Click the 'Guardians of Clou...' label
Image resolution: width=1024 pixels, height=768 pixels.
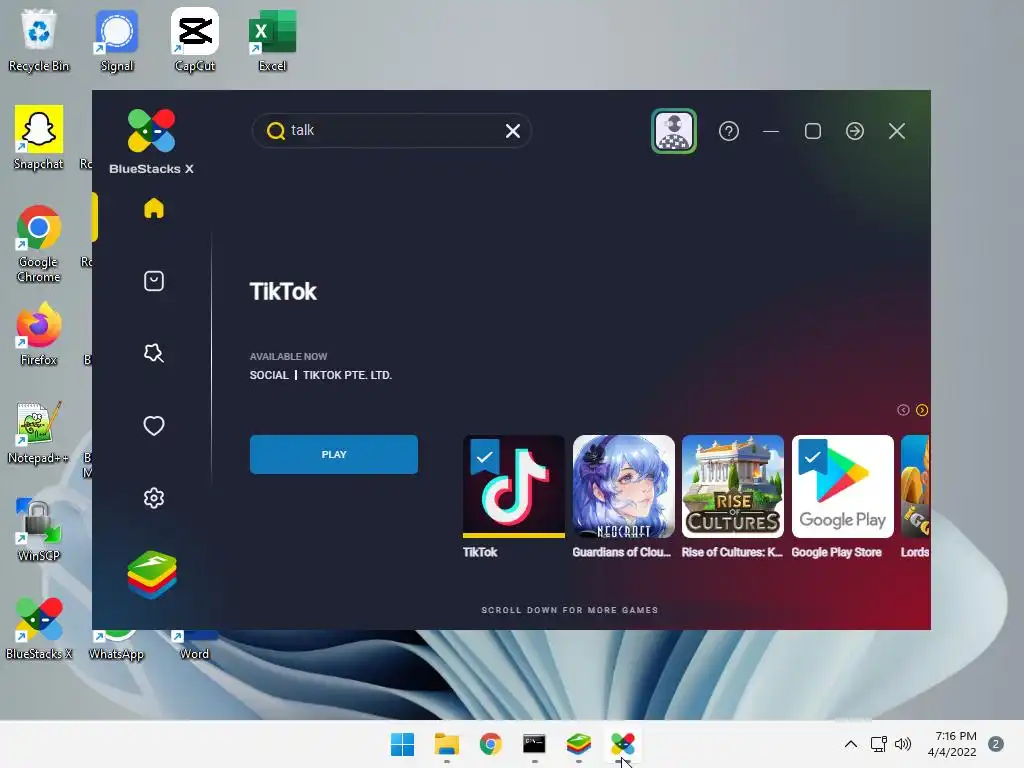point(622,552)
